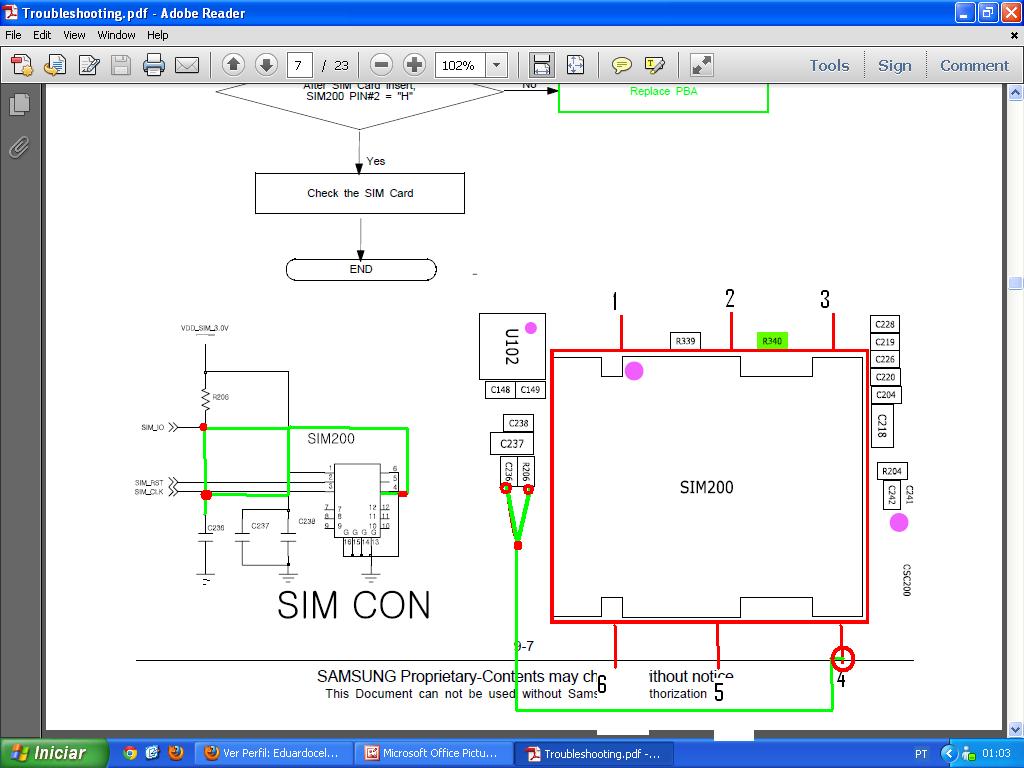
Task: Zoom in with the plus button
Action: tap(415, 65)
